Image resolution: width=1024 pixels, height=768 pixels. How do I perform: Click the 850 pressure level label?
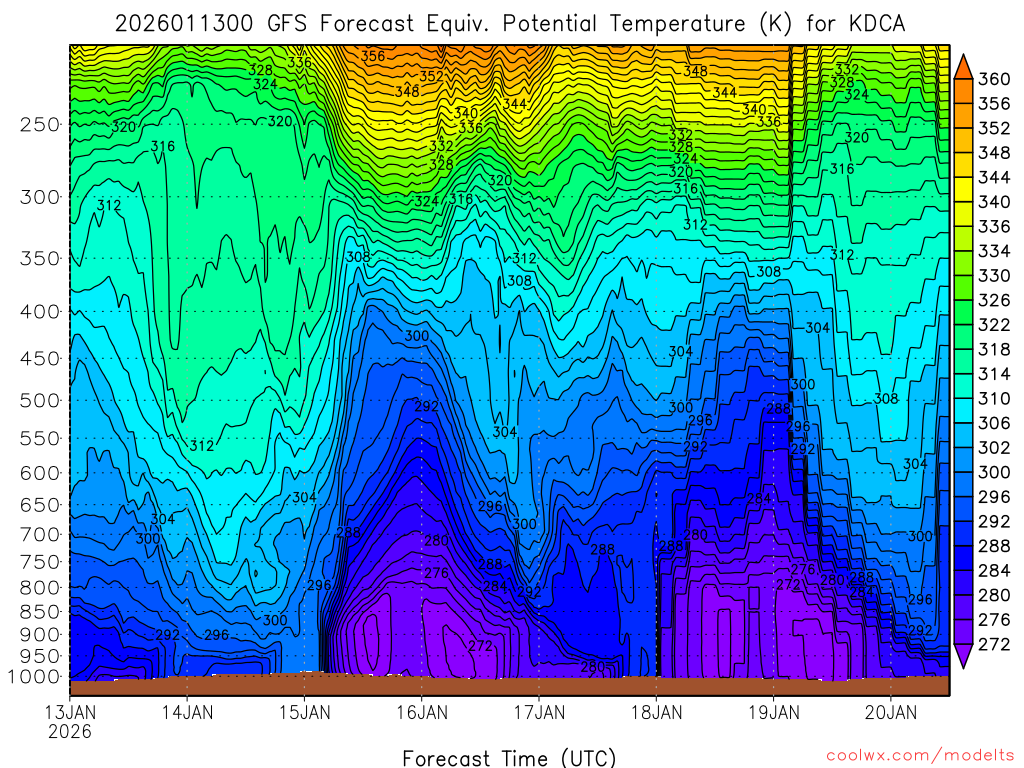[x=40, y=611]
